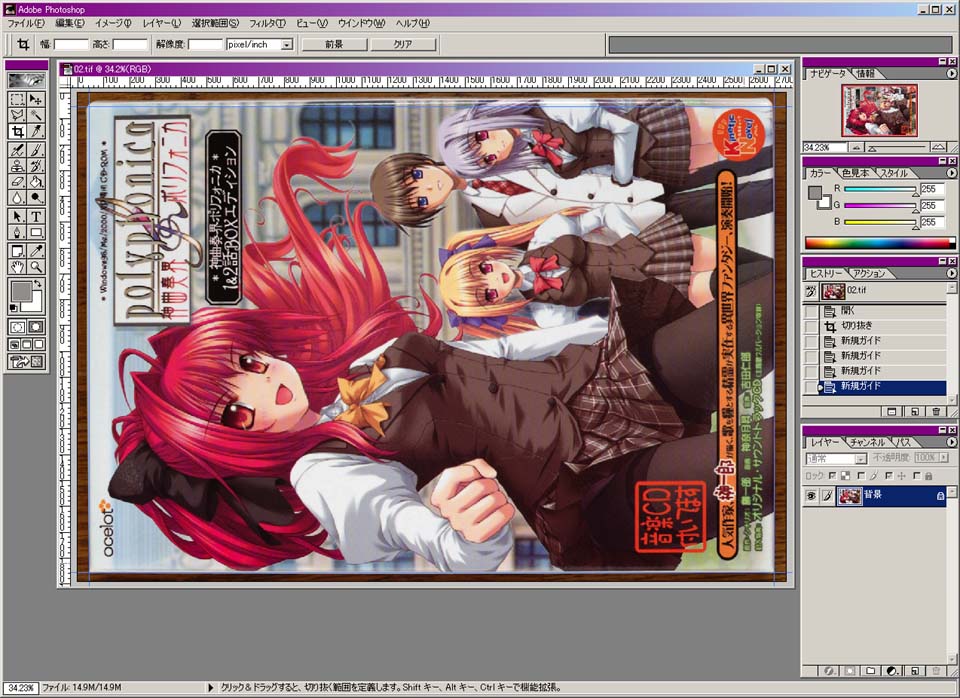Viewport: 960px width, 698px height.
Task: Create new snapshot in History palette
Action: pyautogui.click(x=914, y=411)
